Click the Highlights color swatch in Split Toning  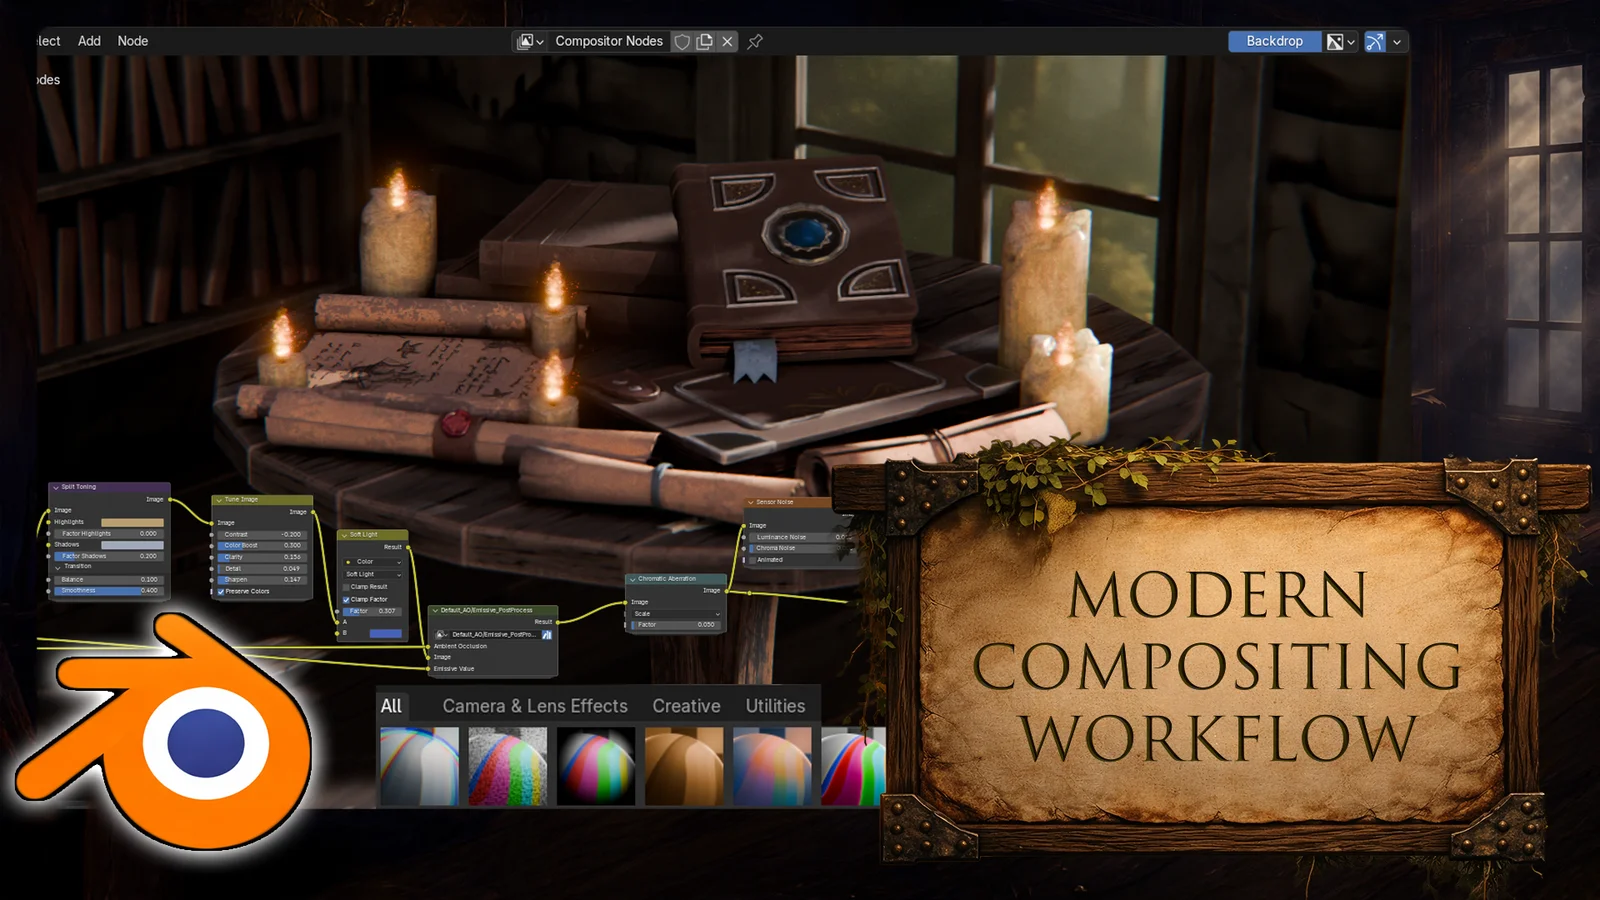133,521
